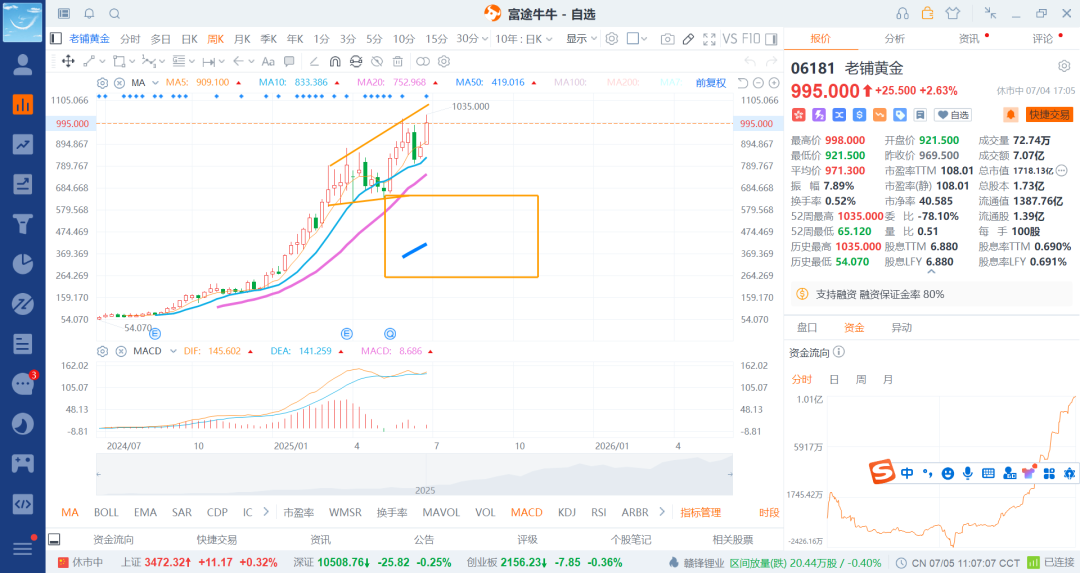This screenshot has height=573, width=1080.
Task: Remove the MACD indicator with X icon
Action: pyautogui.click(x=121, y=351)
